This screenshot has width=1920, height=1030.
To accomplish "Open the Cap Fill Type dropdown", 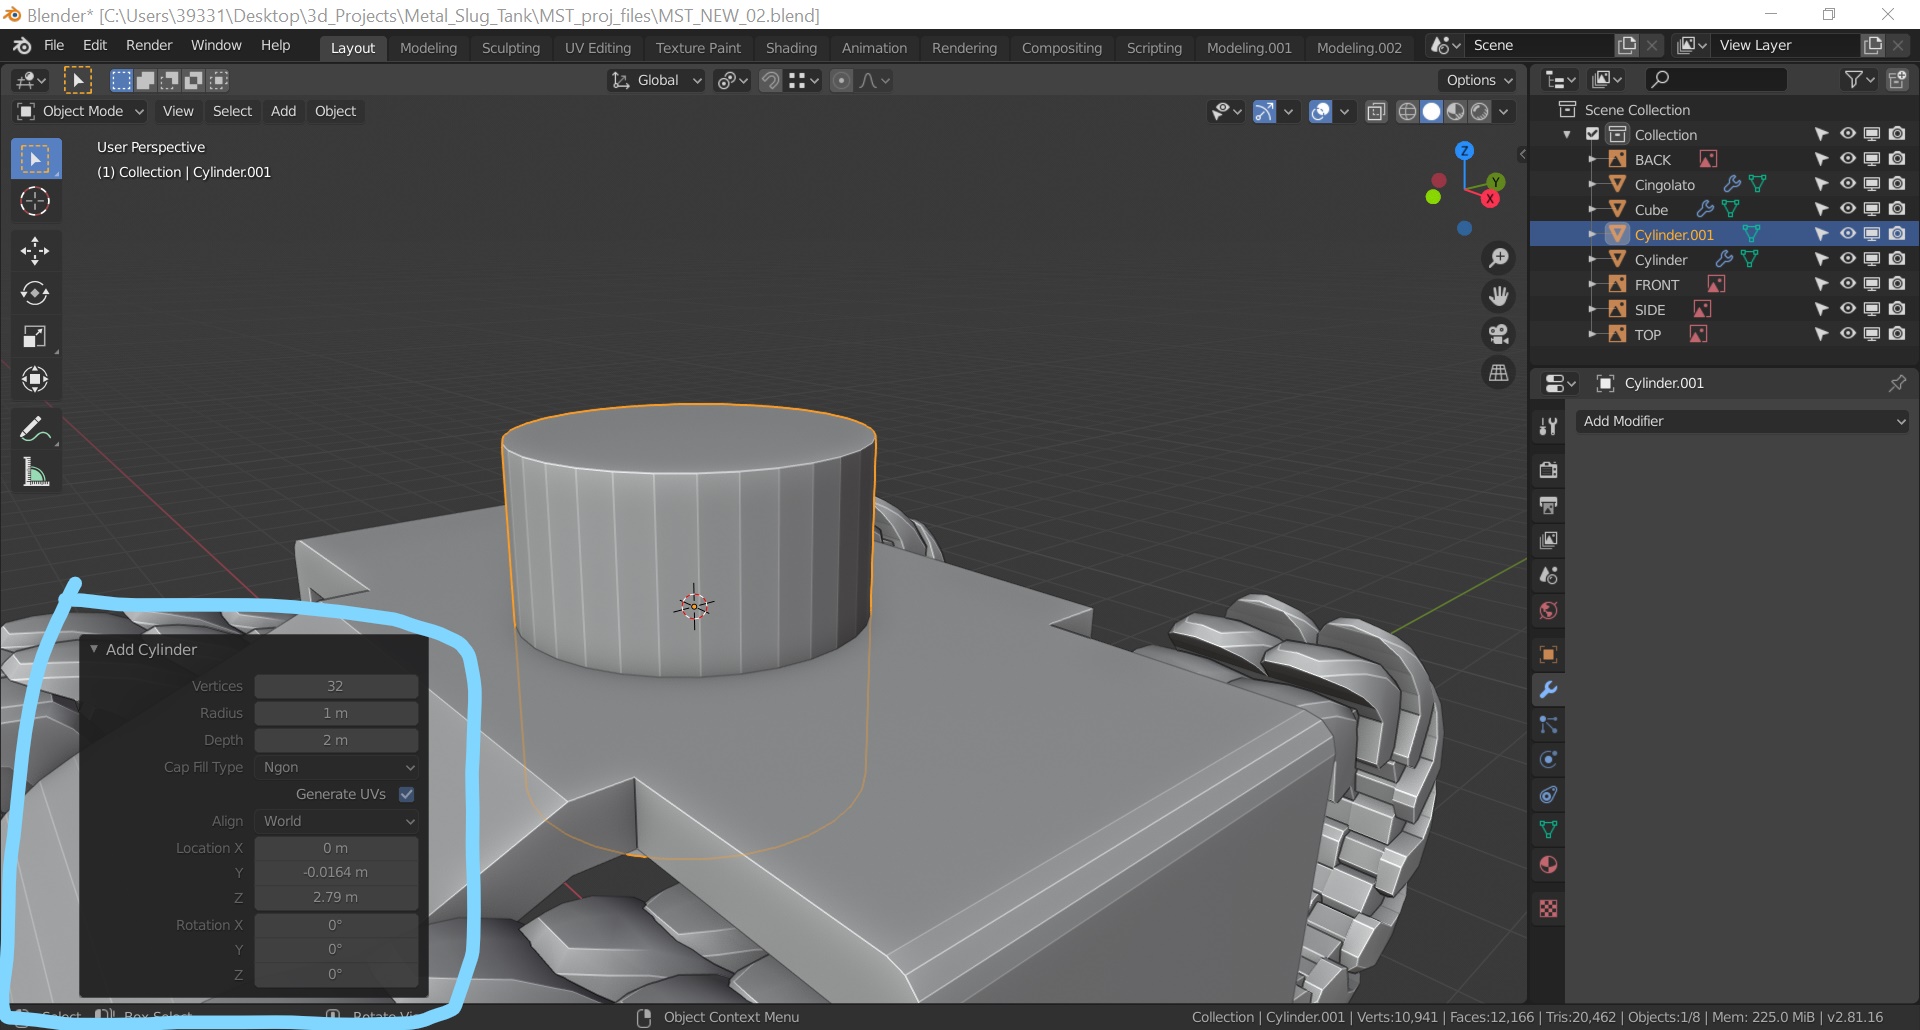I will pos(336,767).
